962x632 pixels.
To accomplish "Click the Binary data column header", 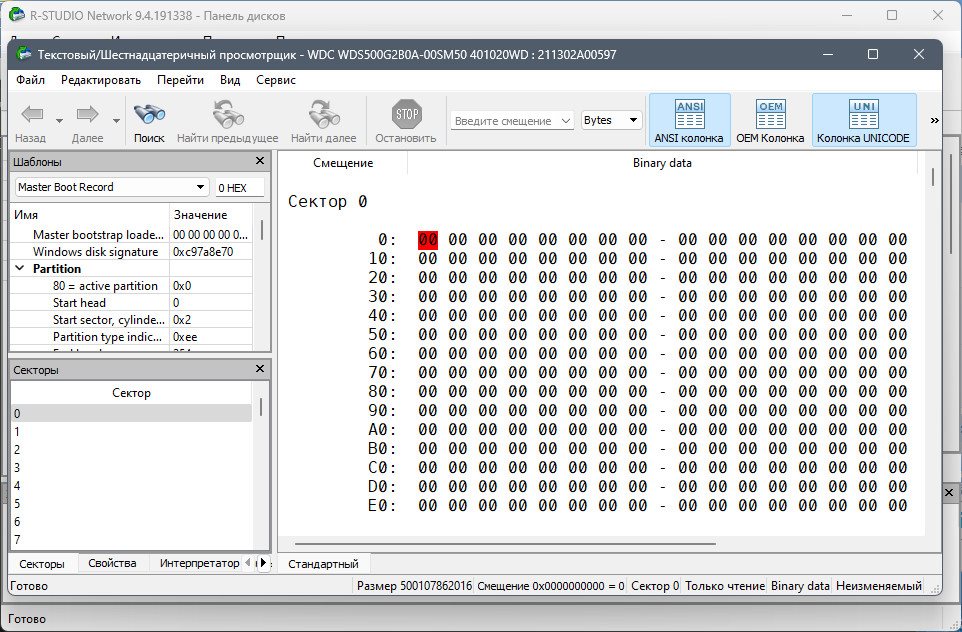I will click(x=662, y=163).
